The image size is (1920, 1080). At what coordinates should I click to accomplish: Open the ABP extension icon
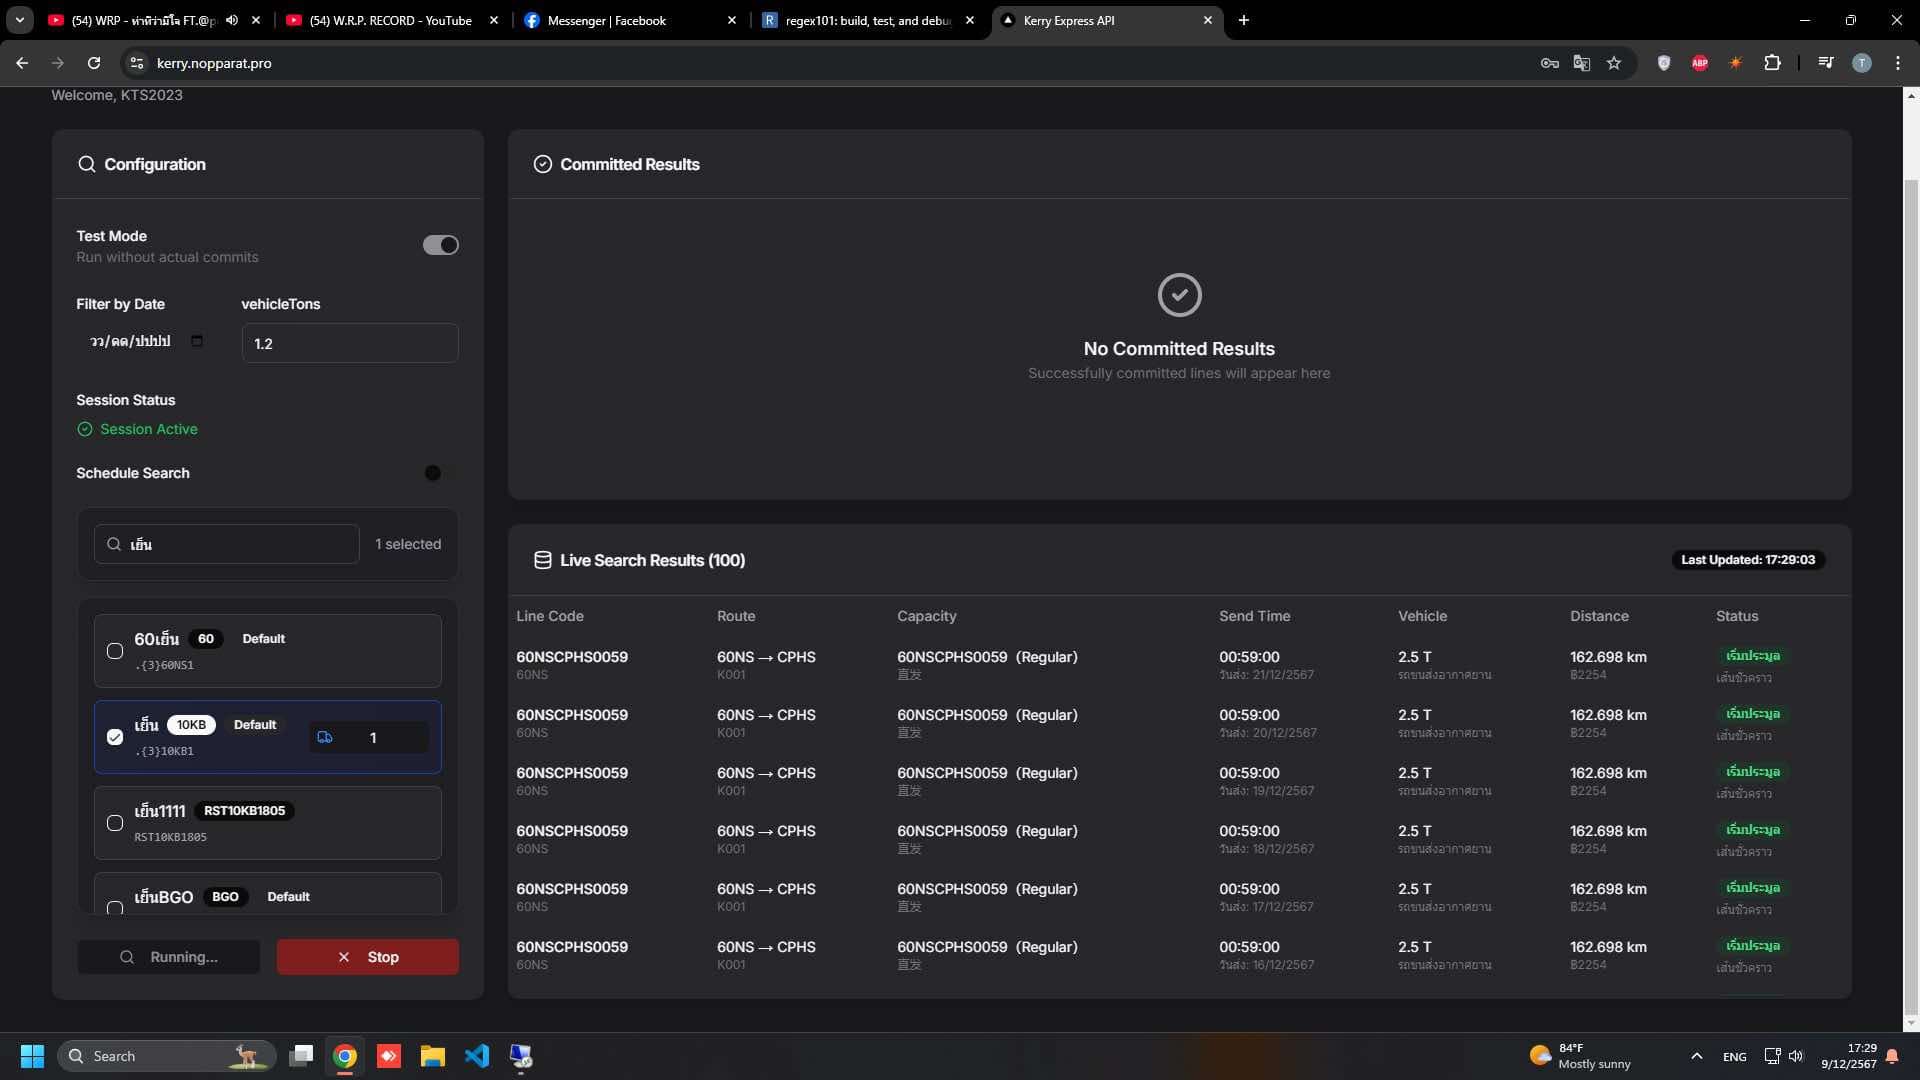point(1699,63)
